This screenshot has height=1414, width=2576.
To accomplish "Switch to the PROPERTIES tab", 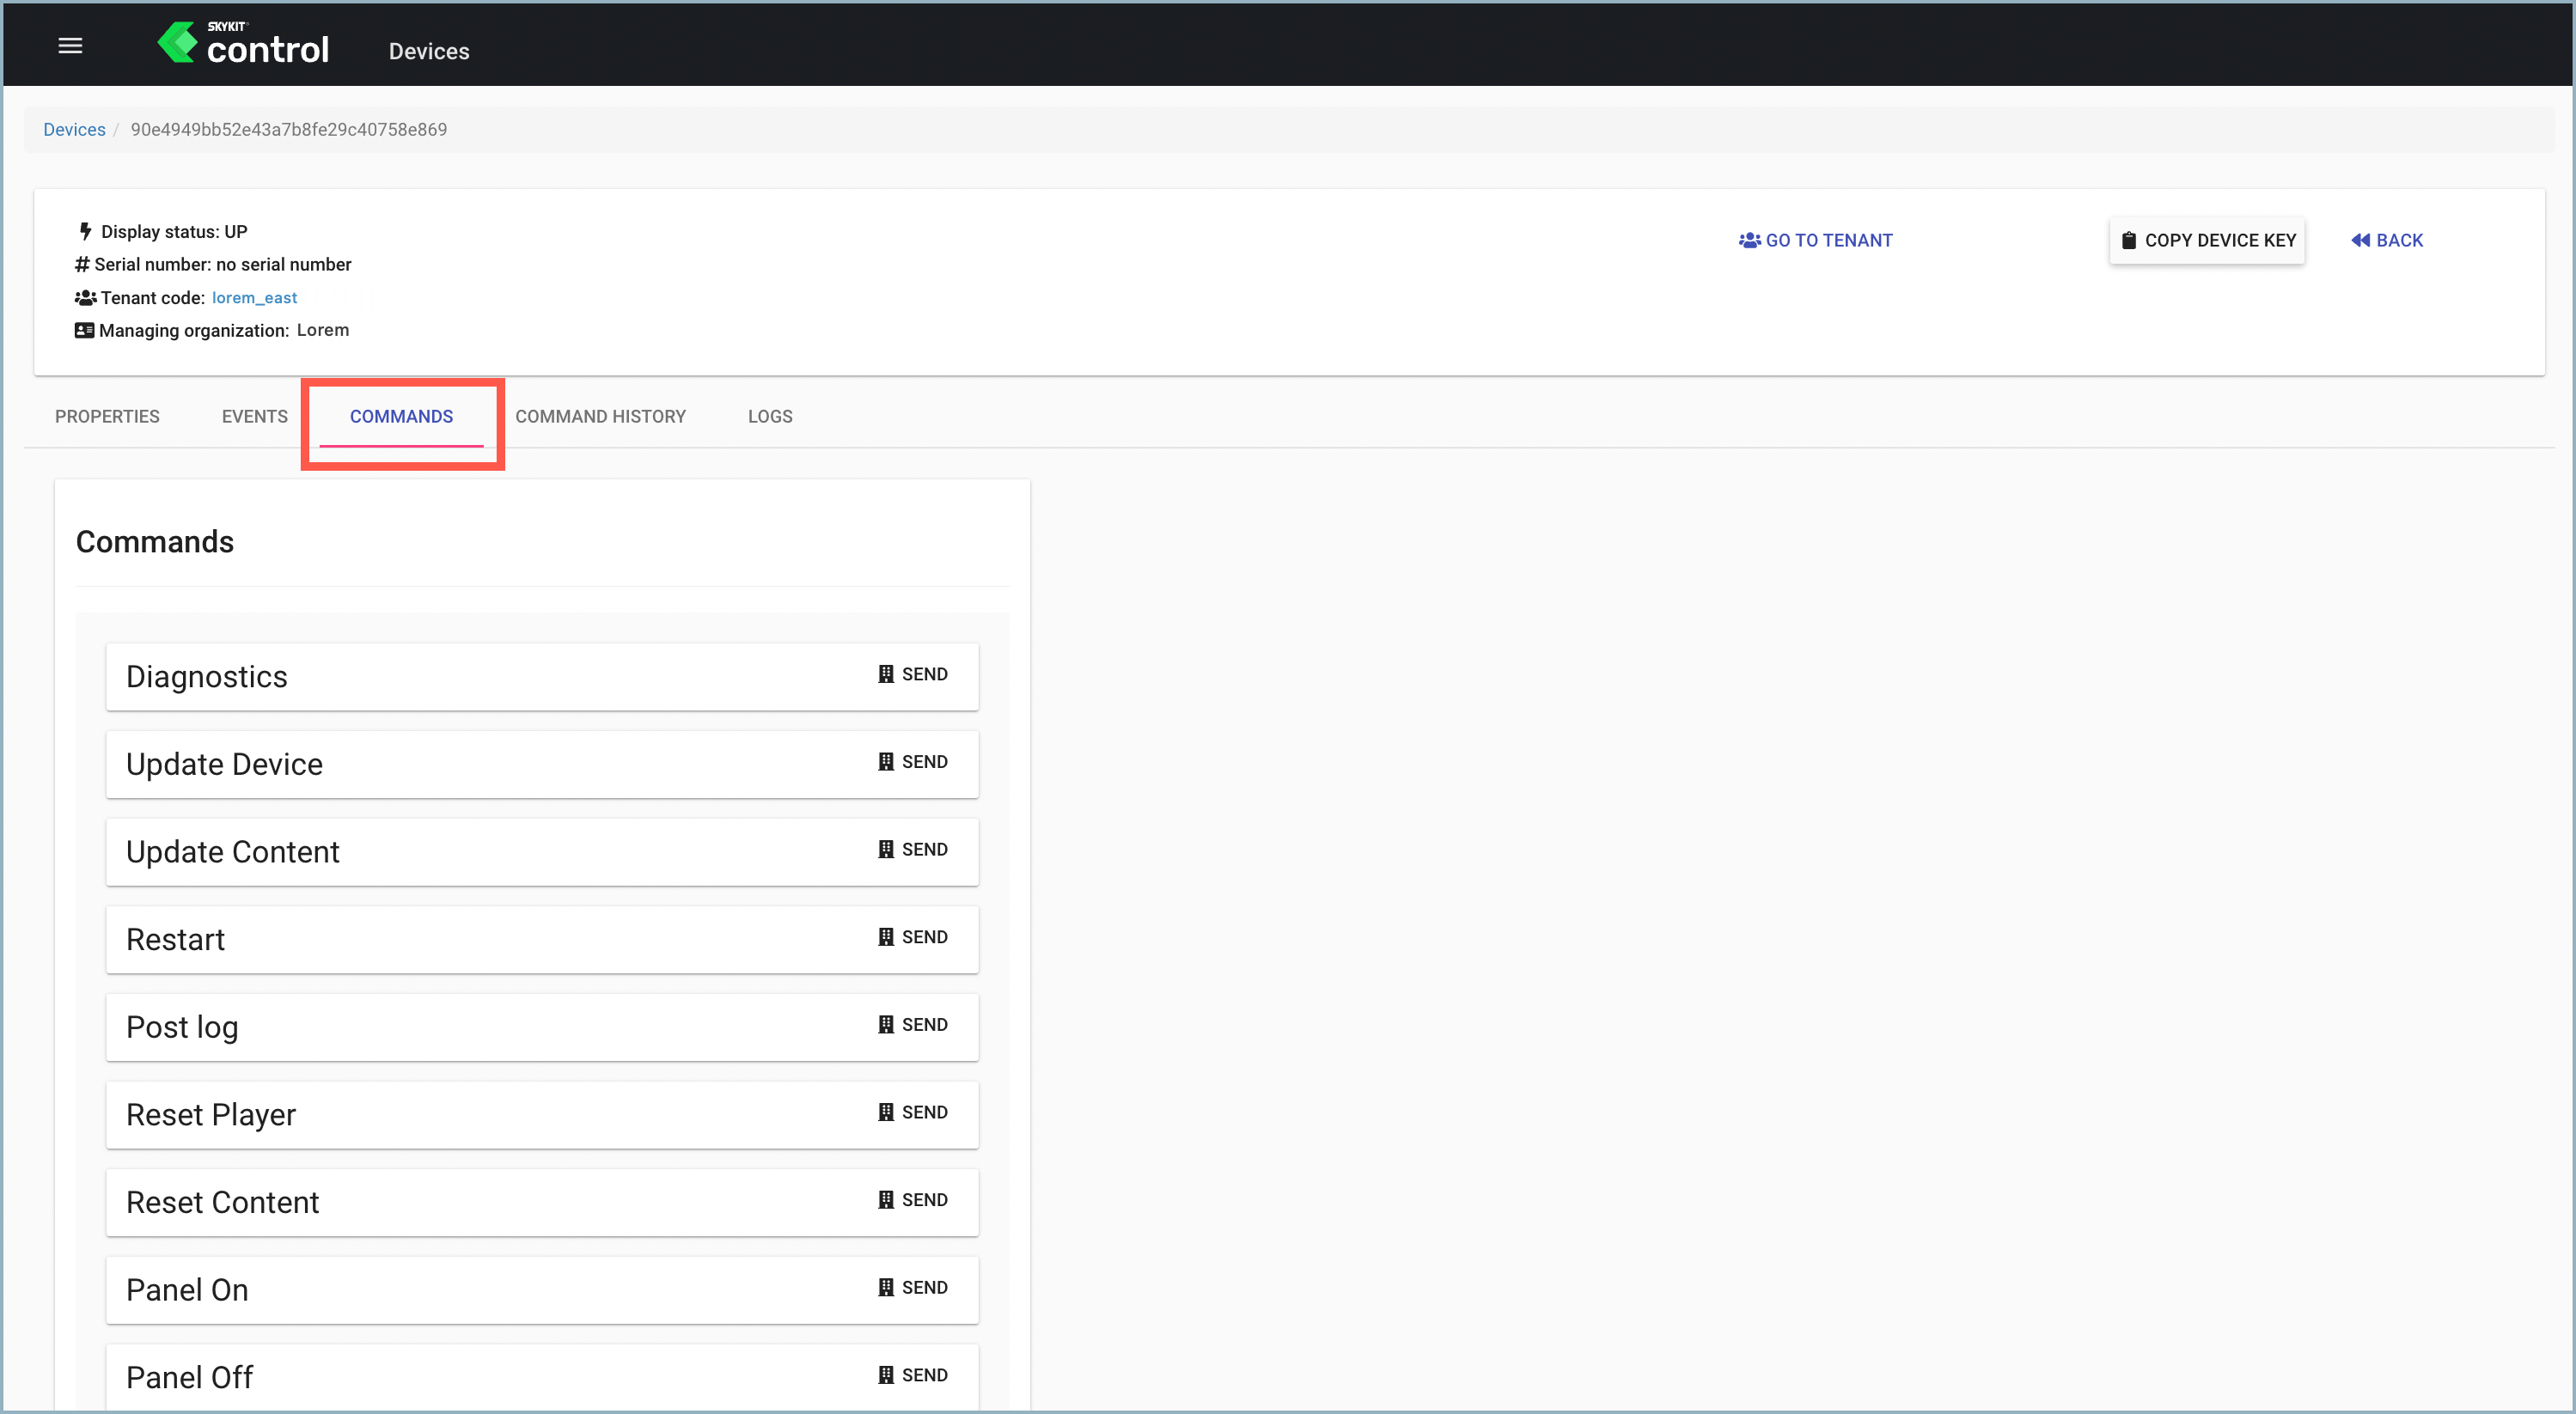I will coord(107,416).
